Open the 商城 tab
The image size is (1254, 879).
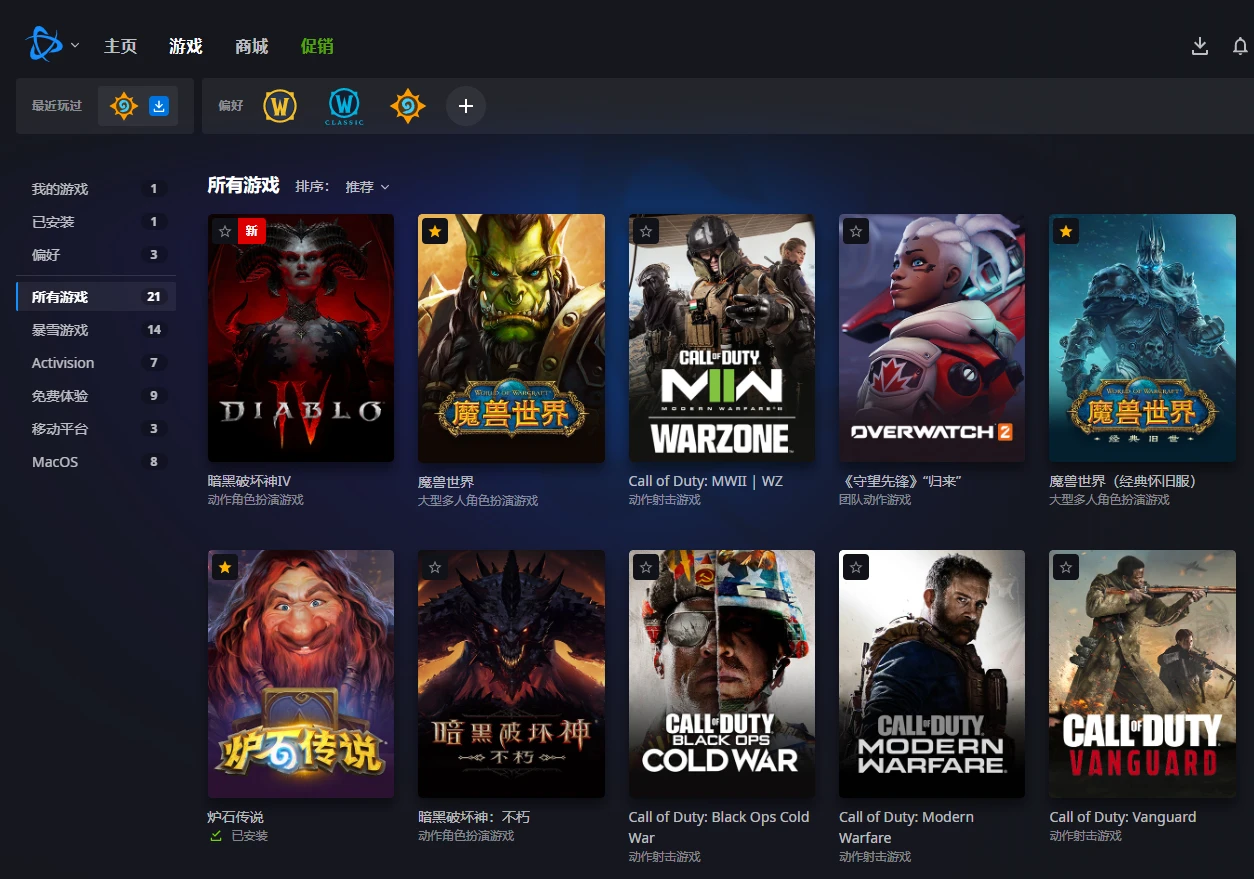[x=252, y=46]
